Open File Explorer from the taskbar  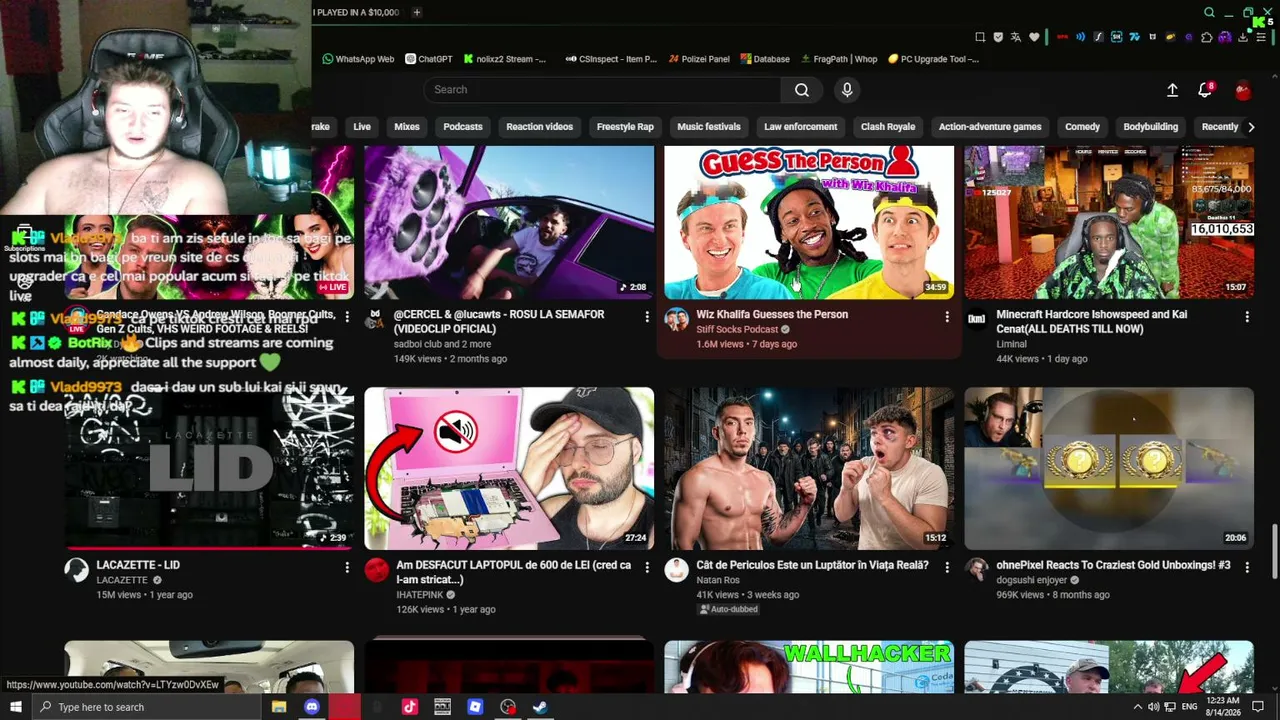(x=279, y=707)
